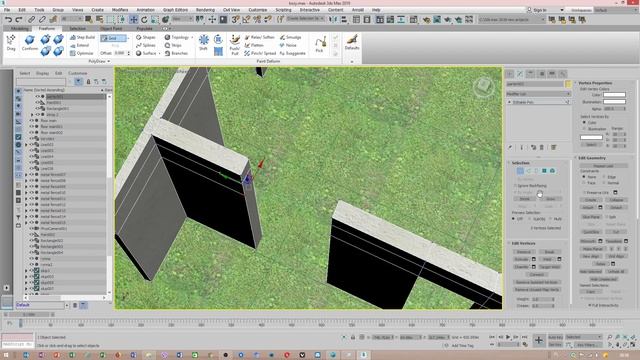Screen dimensions: 640x360
Task: Set Constraints to Edge radio
Action: [604, 177]
